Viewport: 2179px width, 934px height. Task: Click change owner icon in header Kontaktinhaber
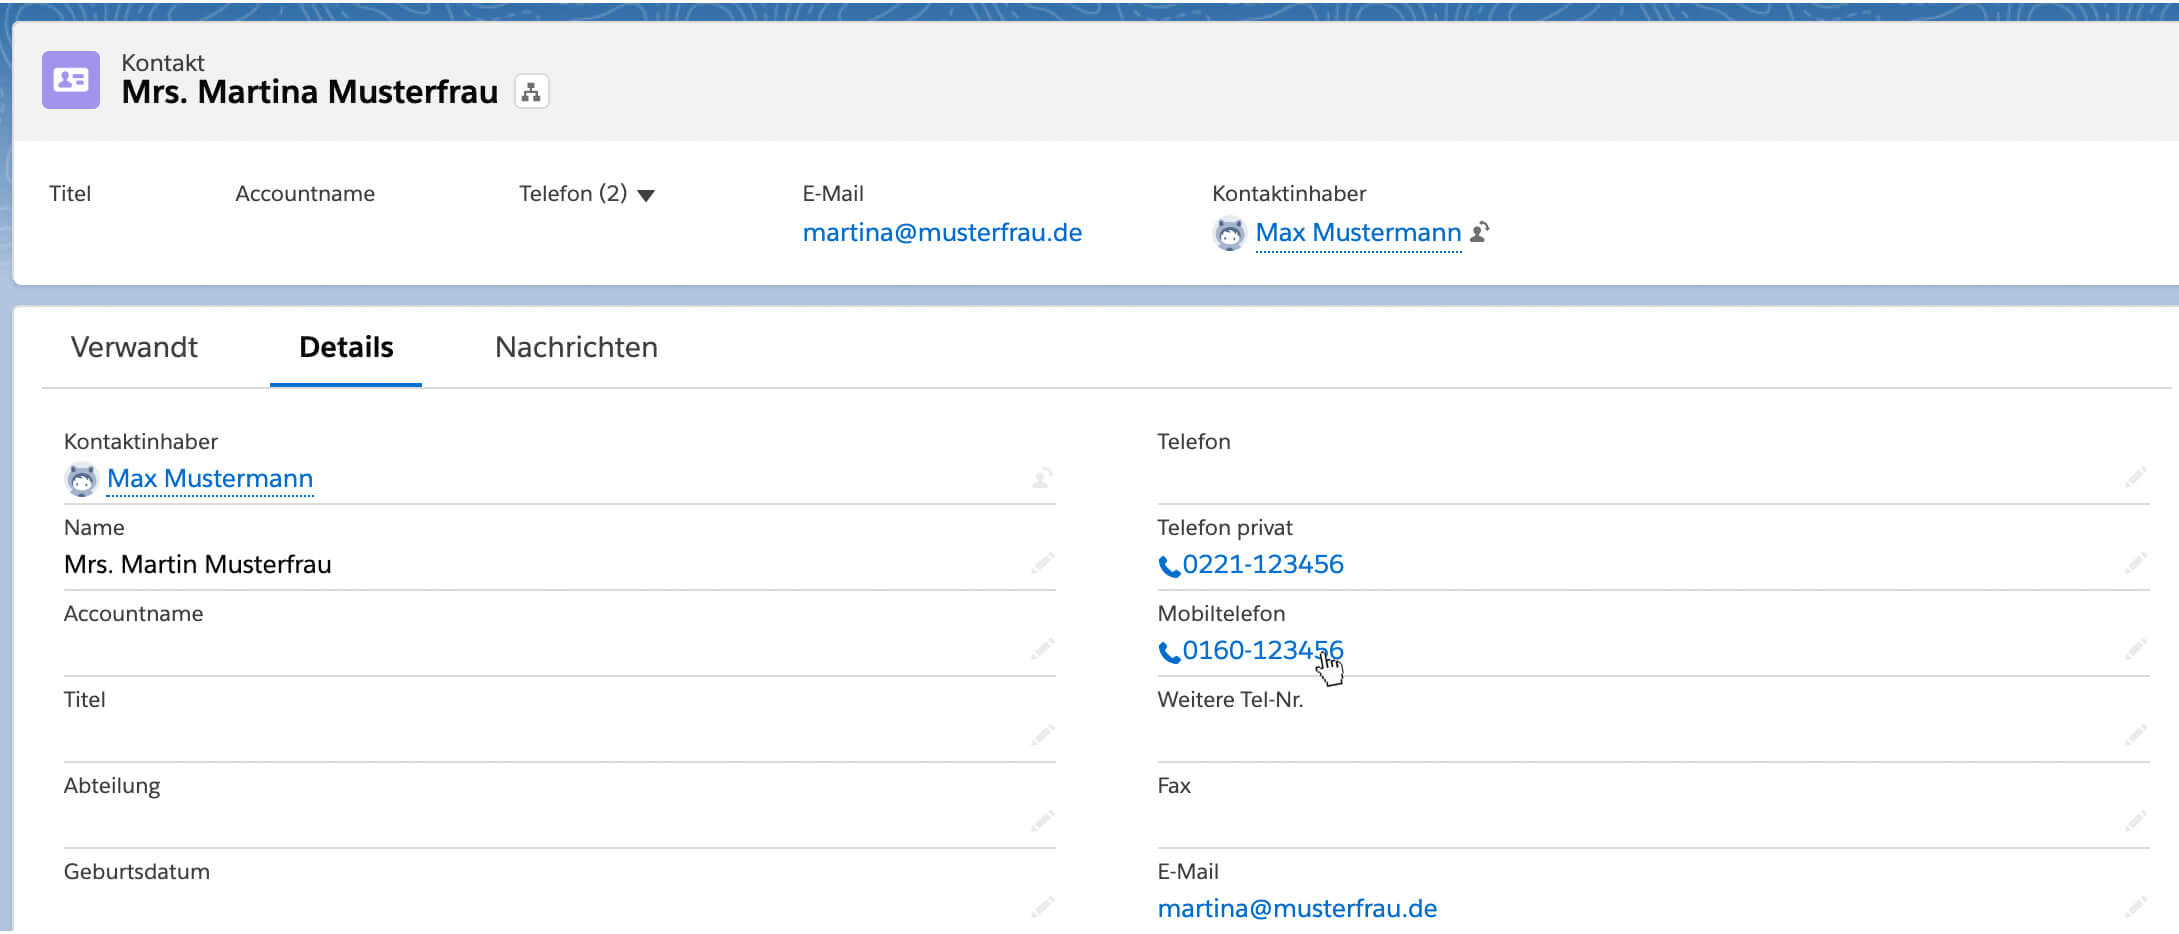click(x=1481, y=232)
